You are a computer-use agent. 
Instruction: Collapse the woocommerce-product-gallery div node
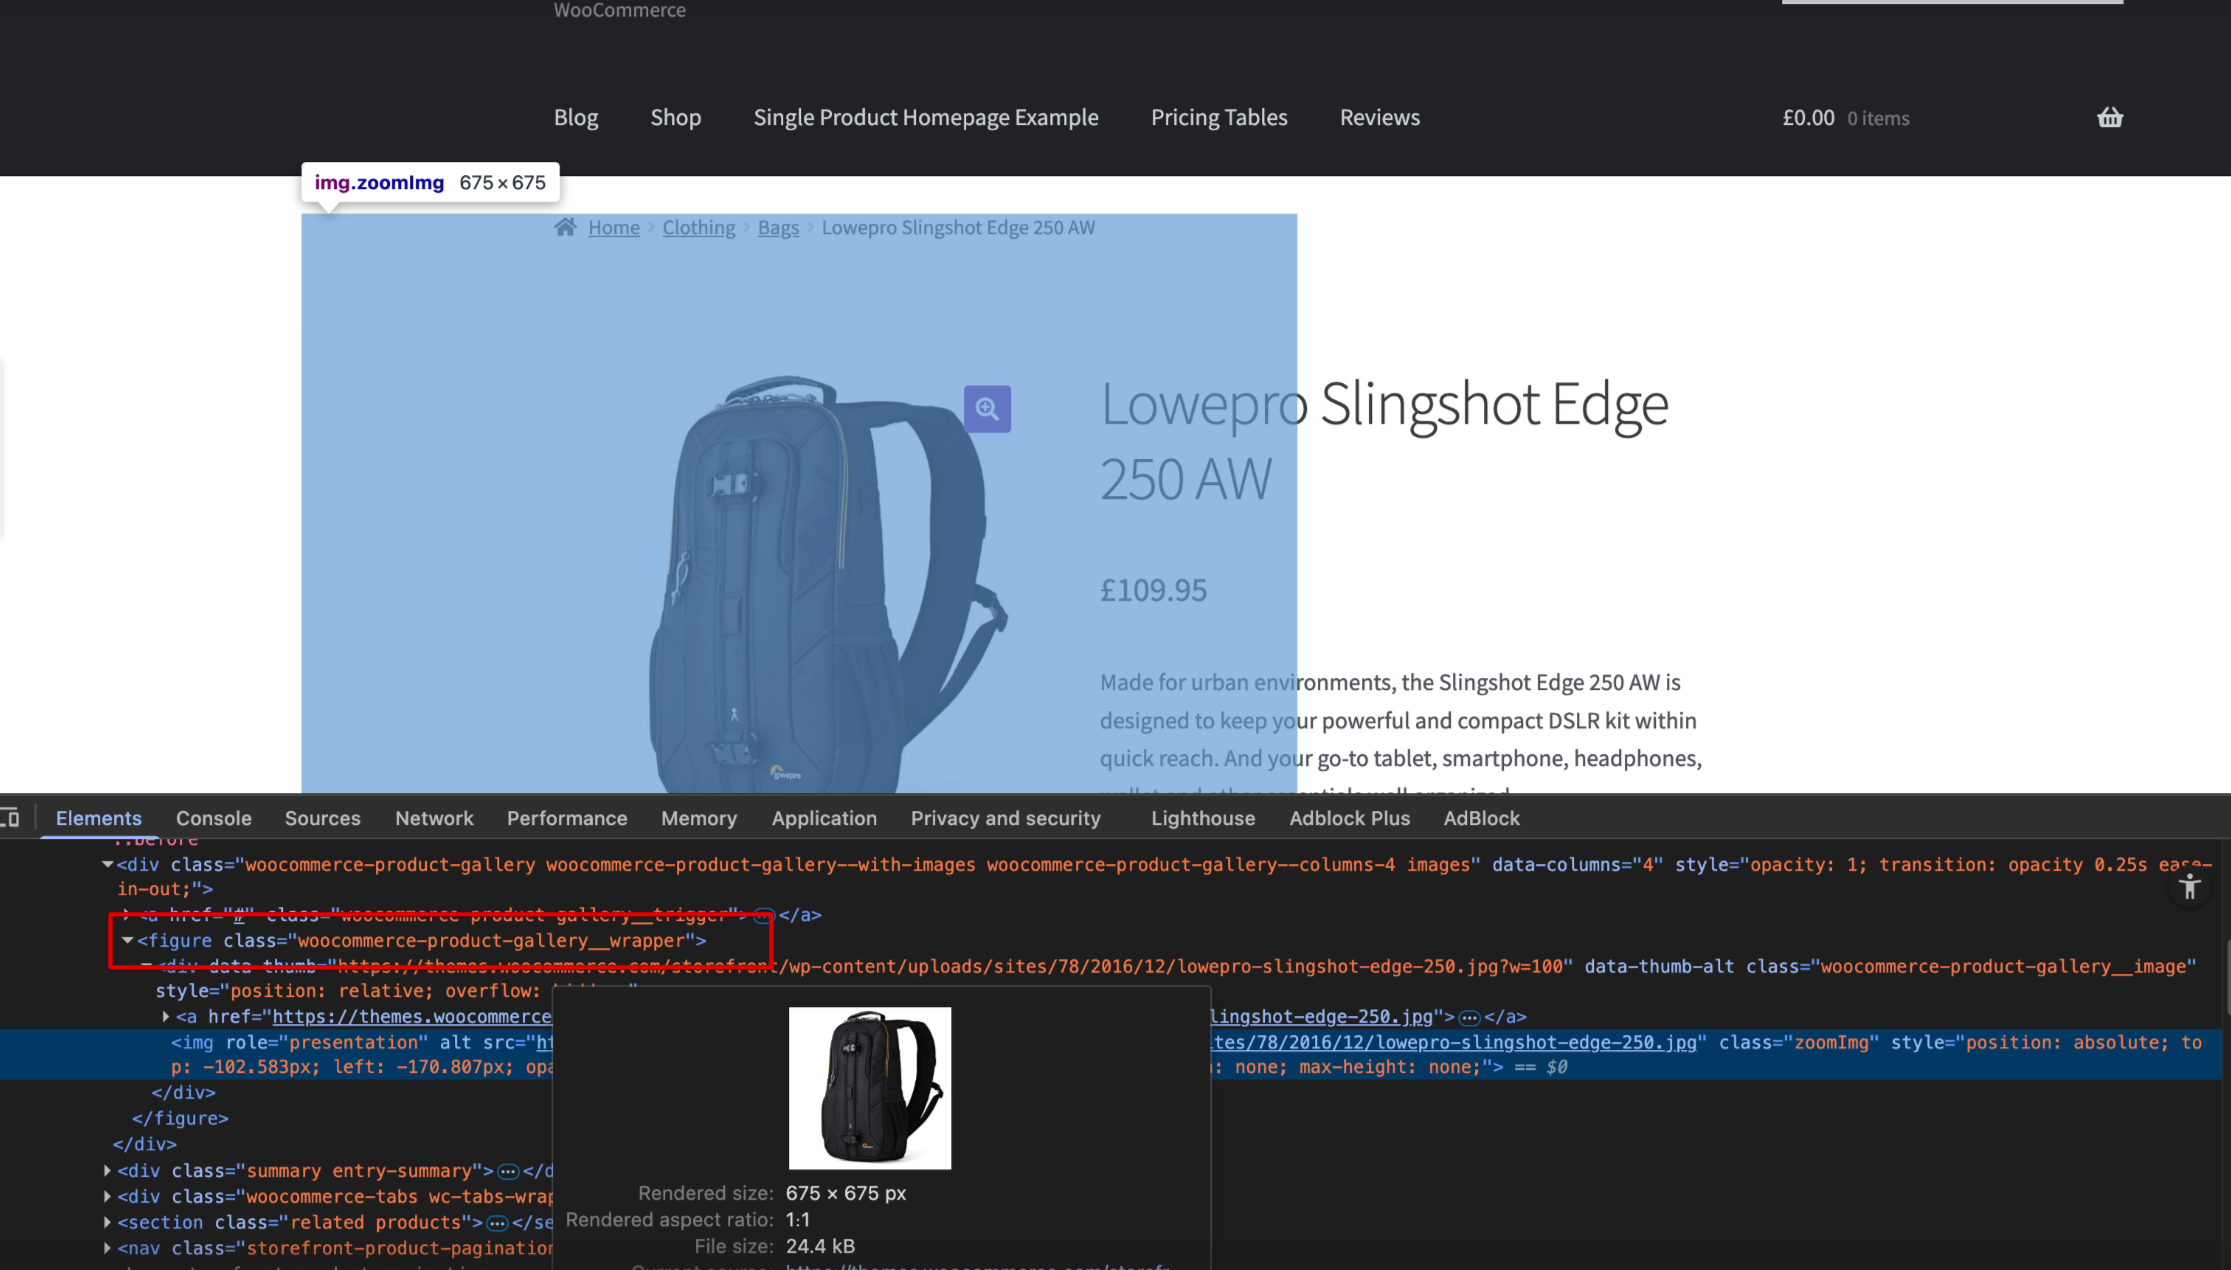click(107, 865)
